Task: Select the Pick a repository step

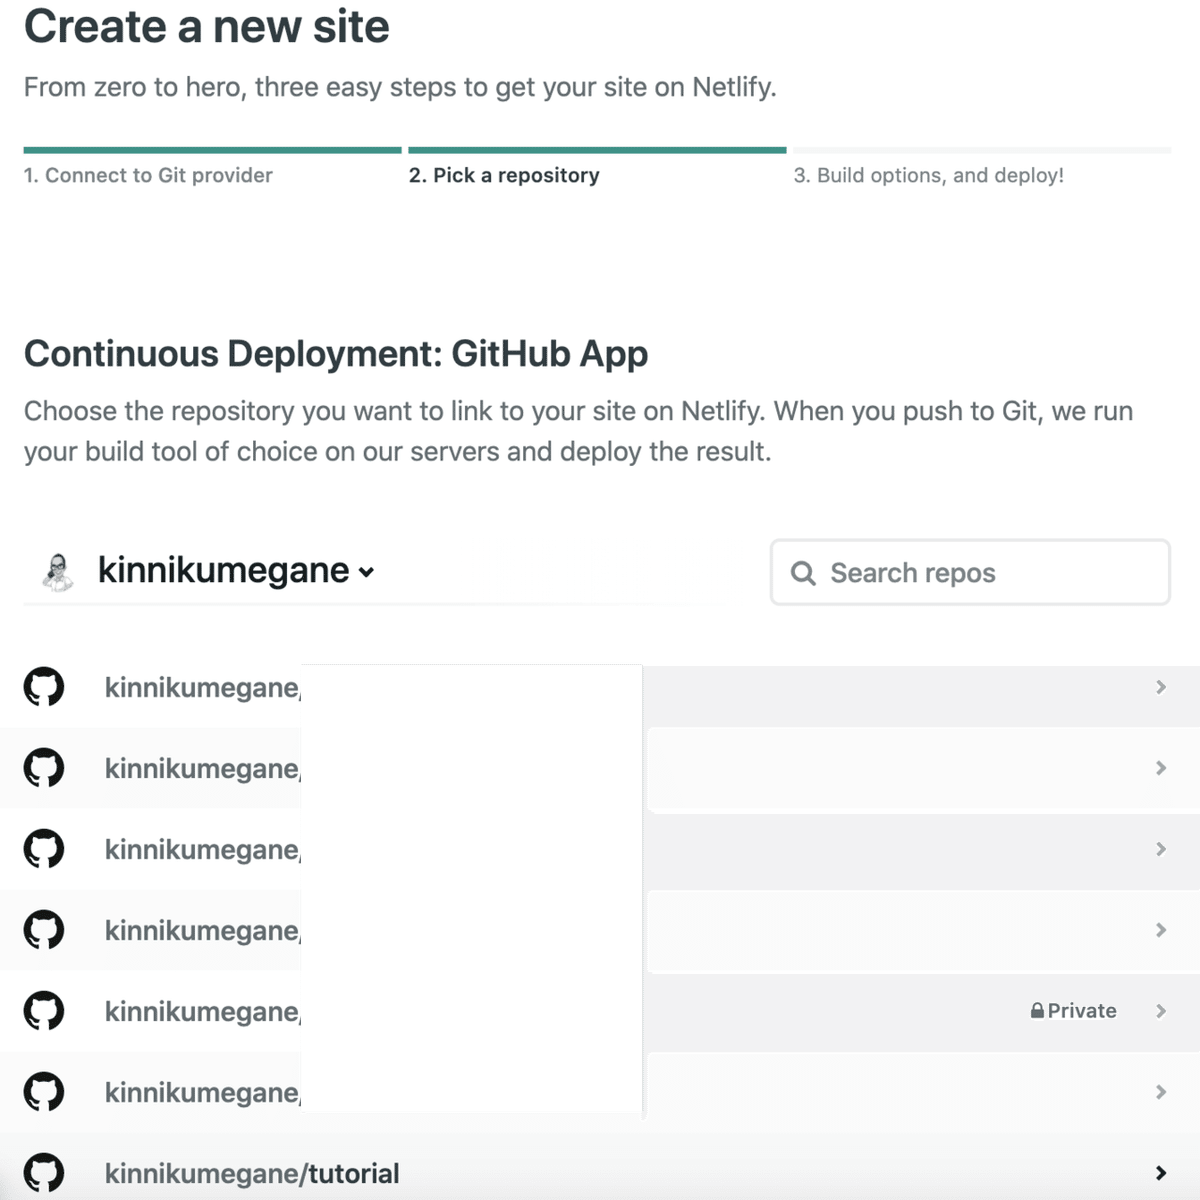Action: [504, 175]
